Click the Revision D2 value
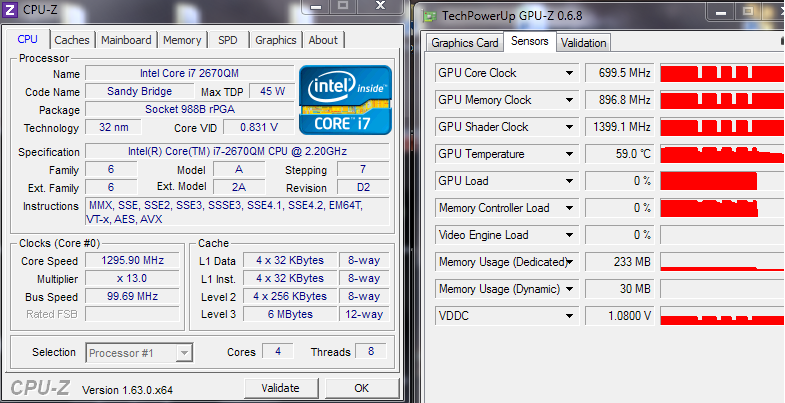The height and width of the screenshot is (403, 785). click(x=363, y=187)
